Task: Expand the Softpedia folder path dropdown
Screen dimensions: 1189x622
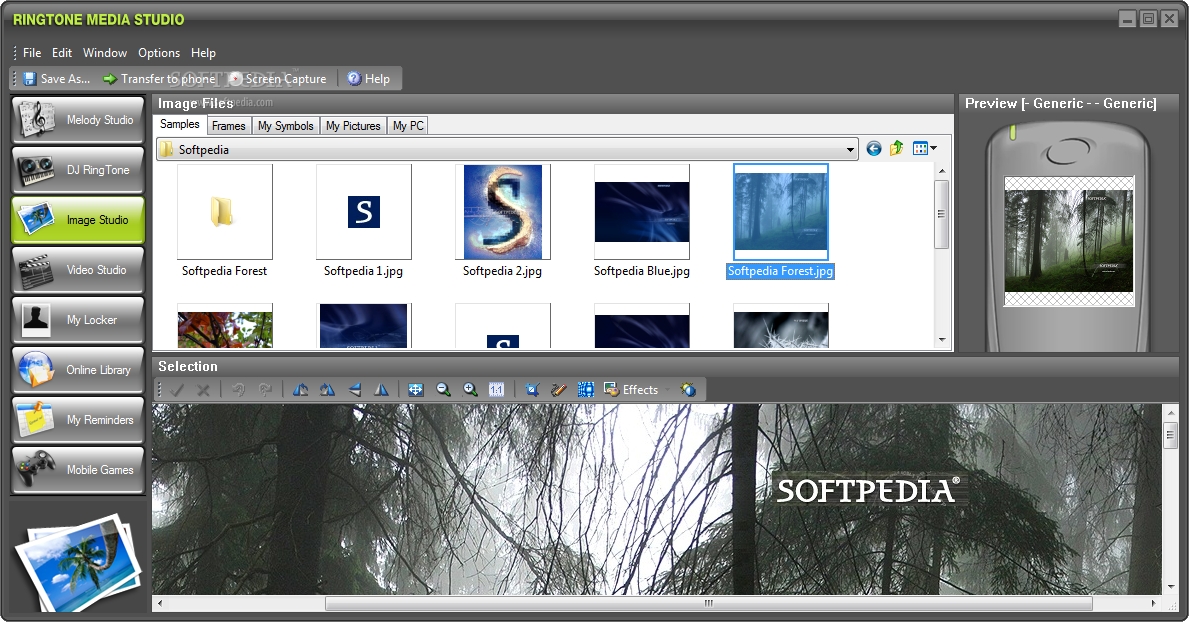Action: (850, 149)
